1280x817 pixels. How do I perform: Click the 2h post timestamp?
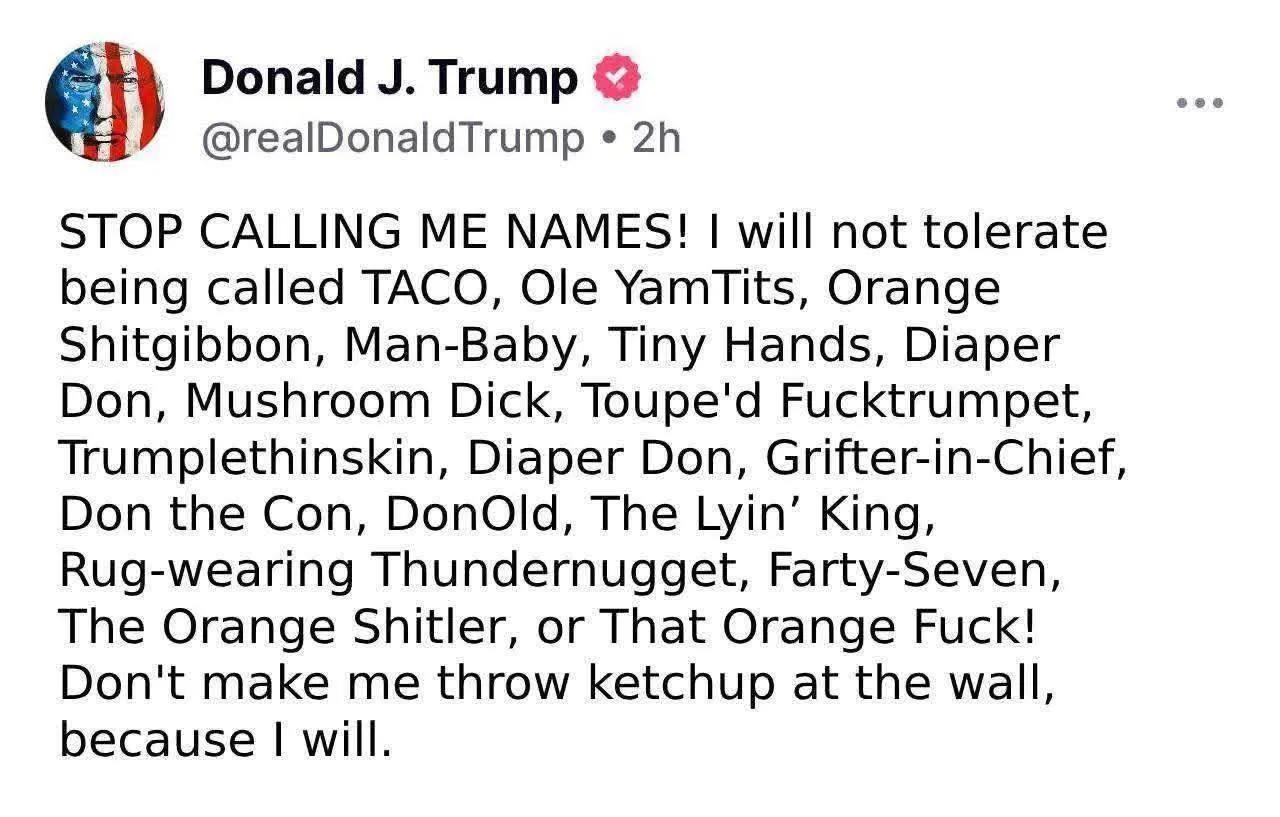coord(656,138)
